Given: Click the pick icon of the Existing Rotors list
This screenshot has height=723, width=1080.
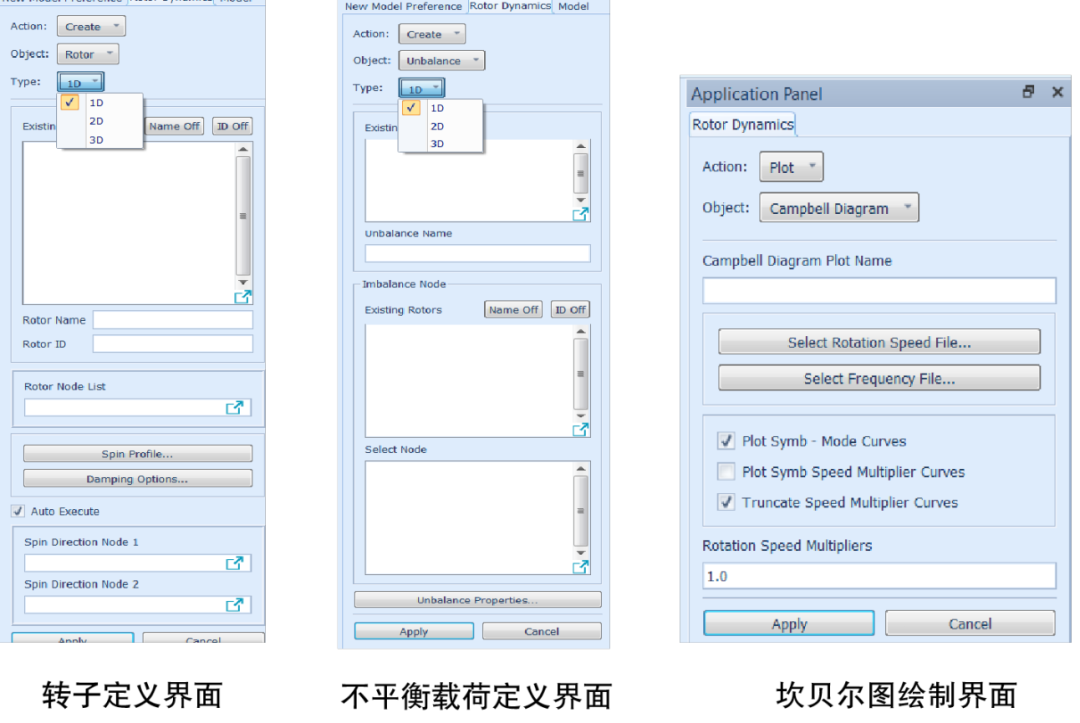Looking at the screenshot, I should pyautogui.click(x=581, y=430).
